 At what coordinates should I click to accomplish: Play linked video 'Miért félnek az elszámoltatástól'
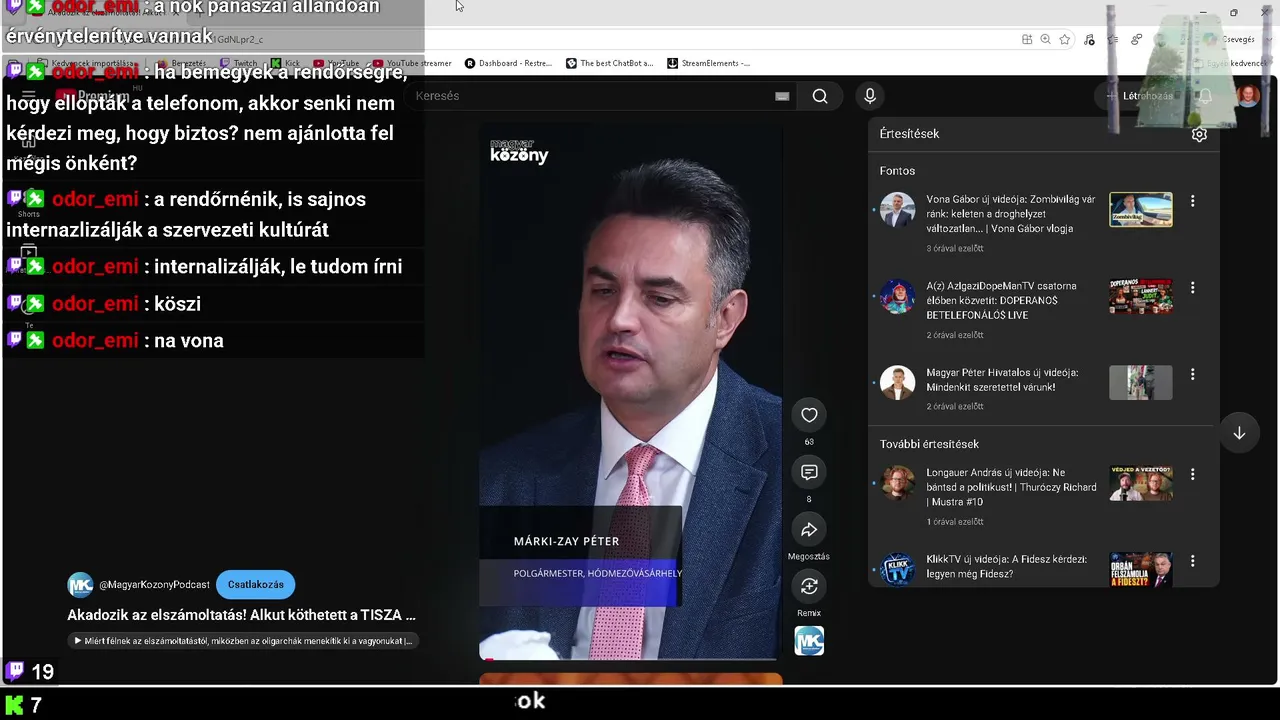[x=243, y=641]
